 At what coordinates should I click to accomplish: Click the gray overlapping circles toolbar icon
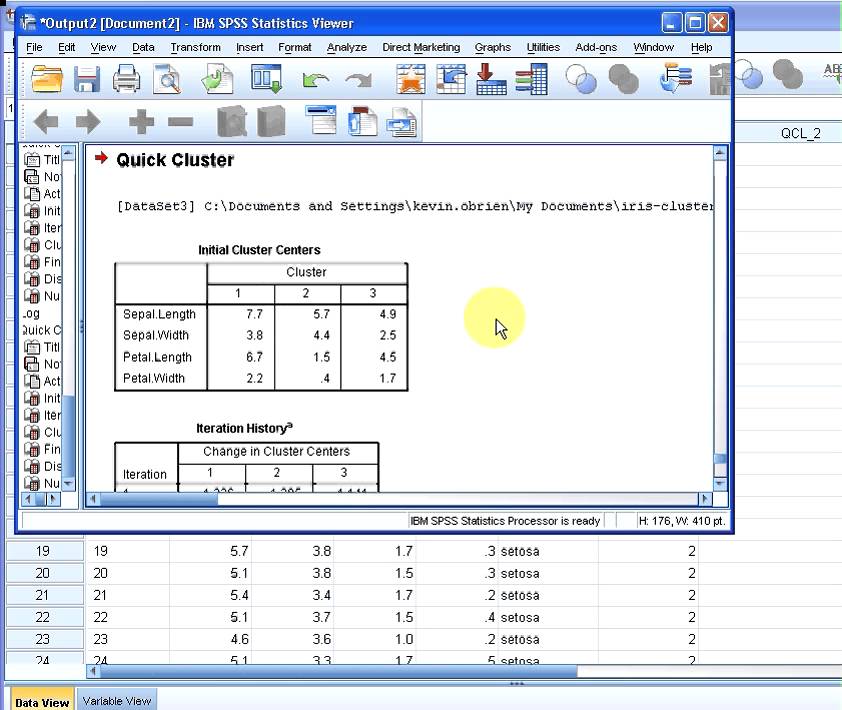point(623,79)
